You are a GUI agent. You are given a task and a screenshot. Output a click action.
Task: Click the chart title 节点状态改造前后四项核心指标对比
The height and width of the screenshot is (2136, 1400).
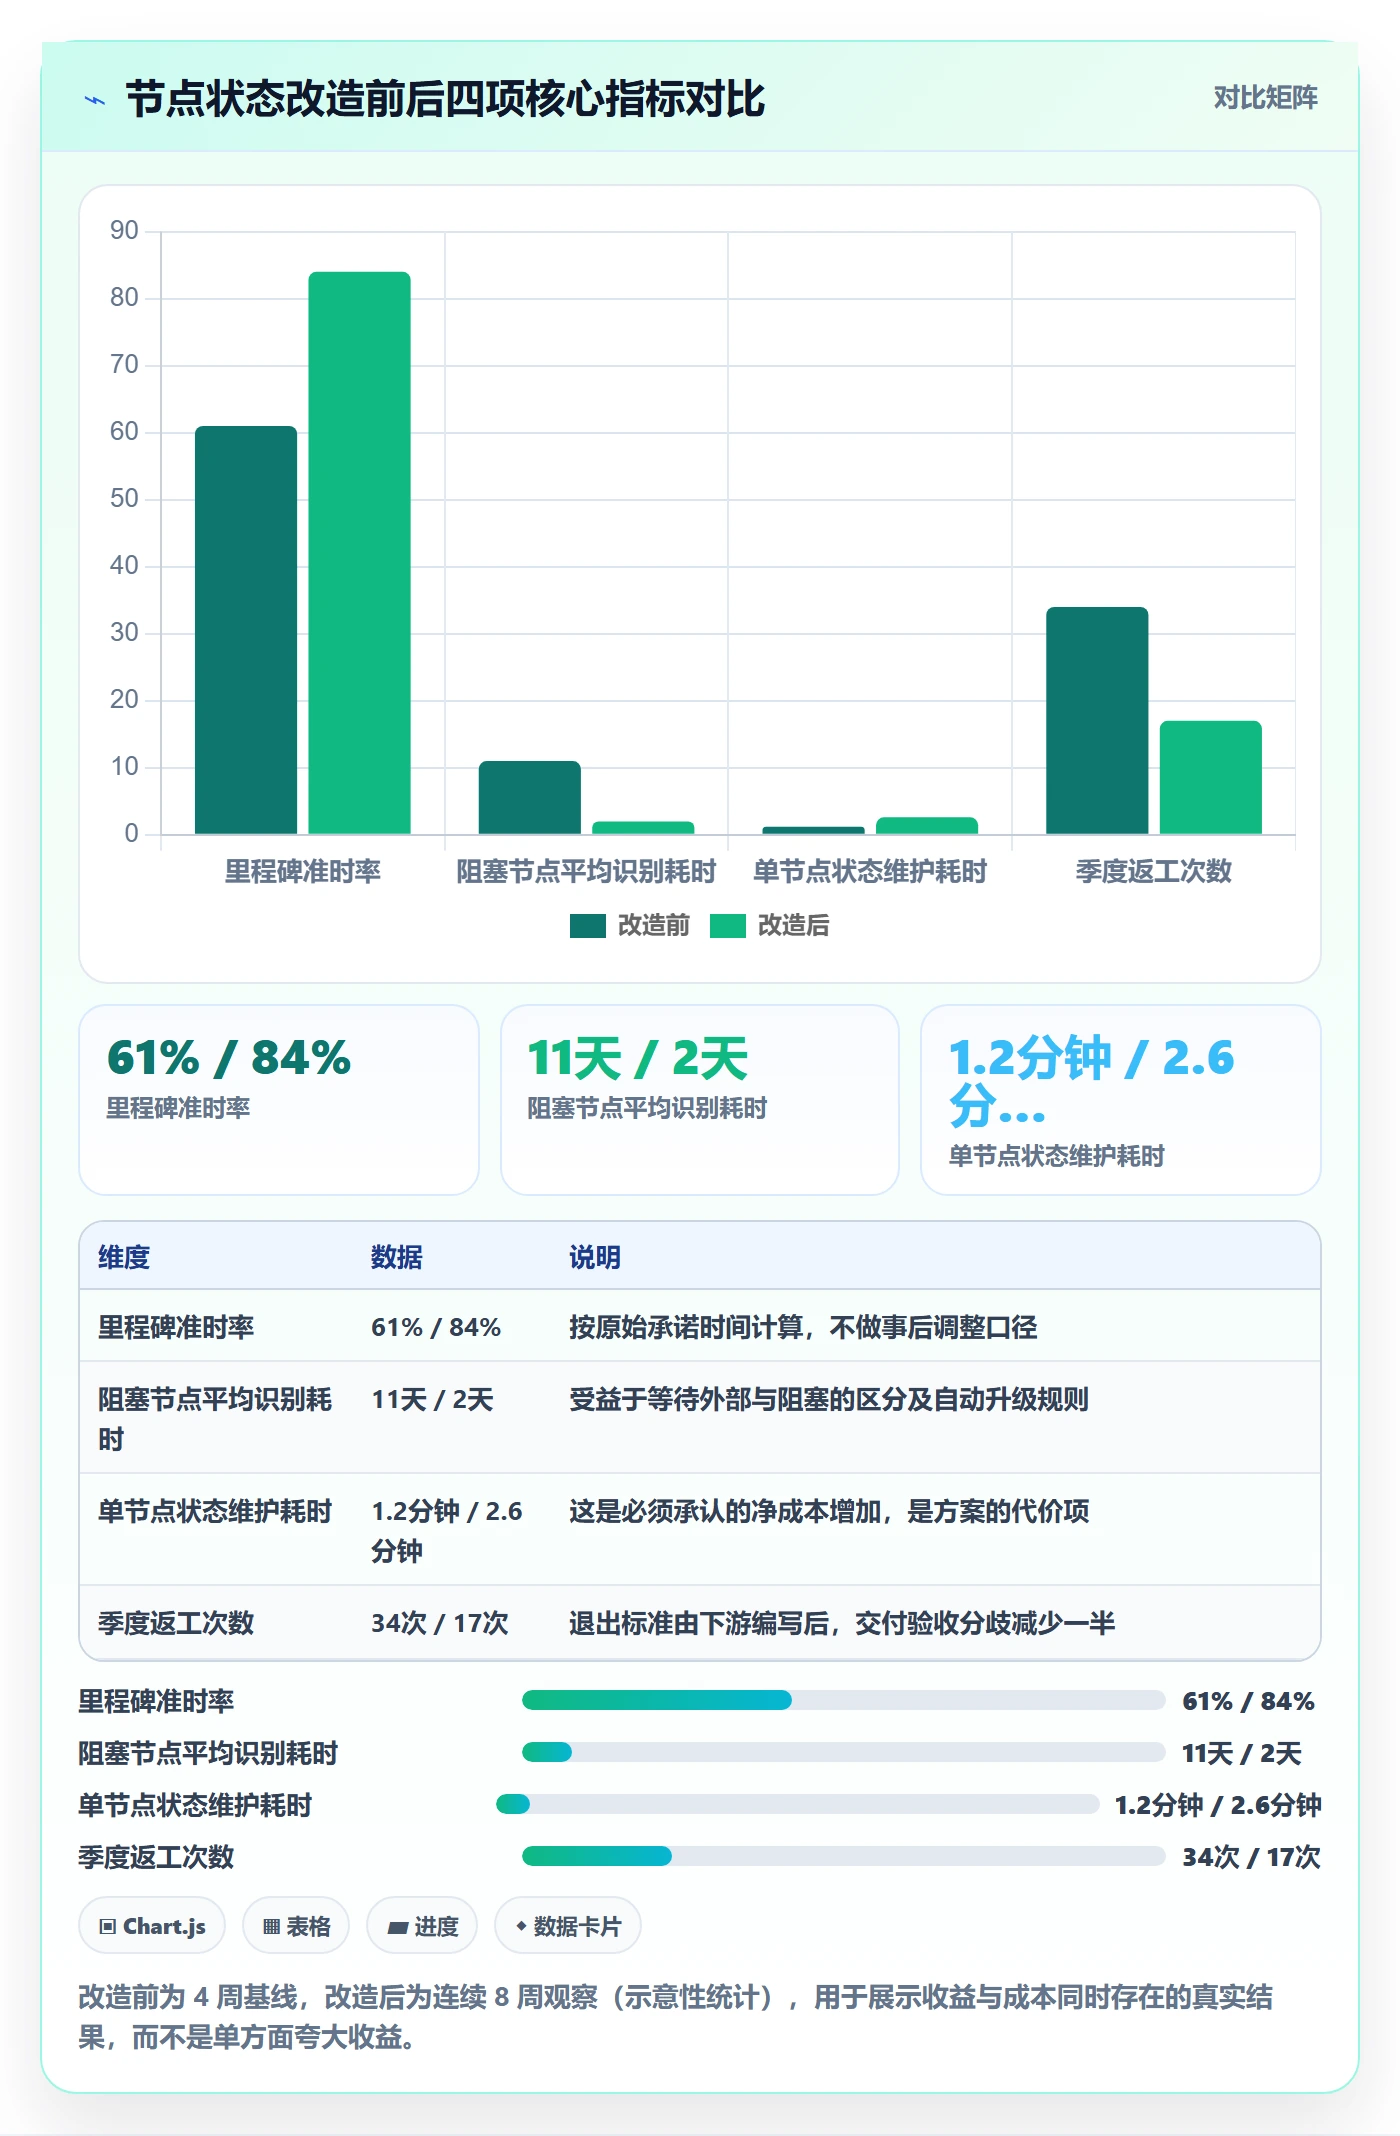click(x=445, y=99)
